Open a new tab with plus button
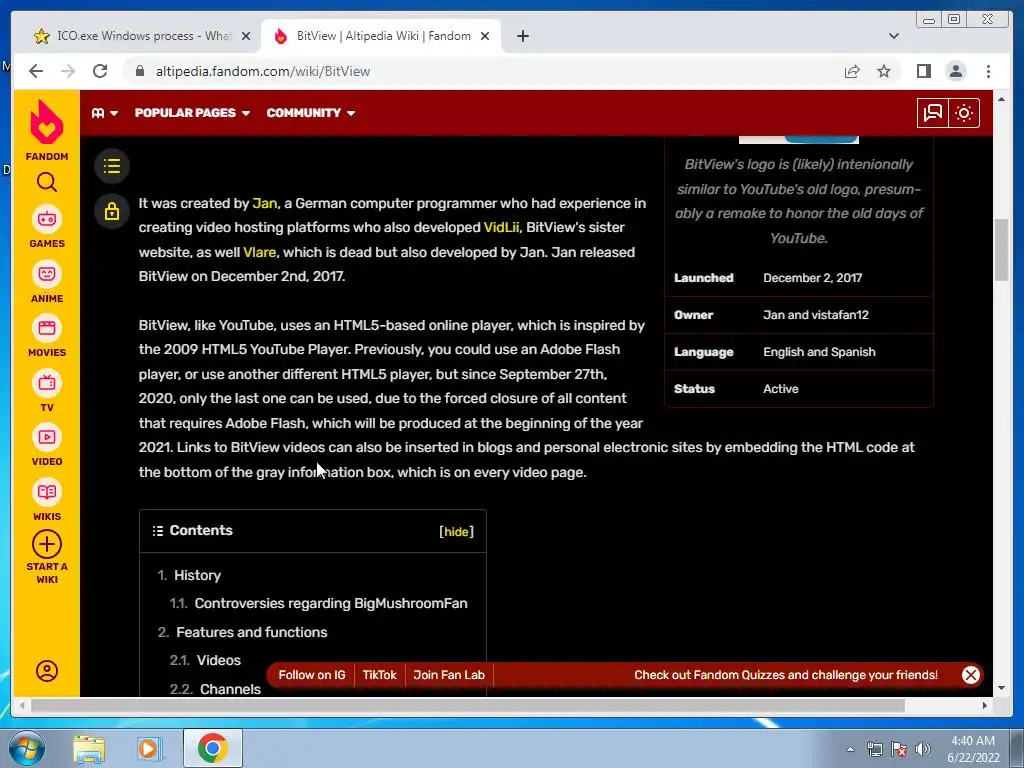This screenshot has width=1024, height=768. [x=522, y=36]
